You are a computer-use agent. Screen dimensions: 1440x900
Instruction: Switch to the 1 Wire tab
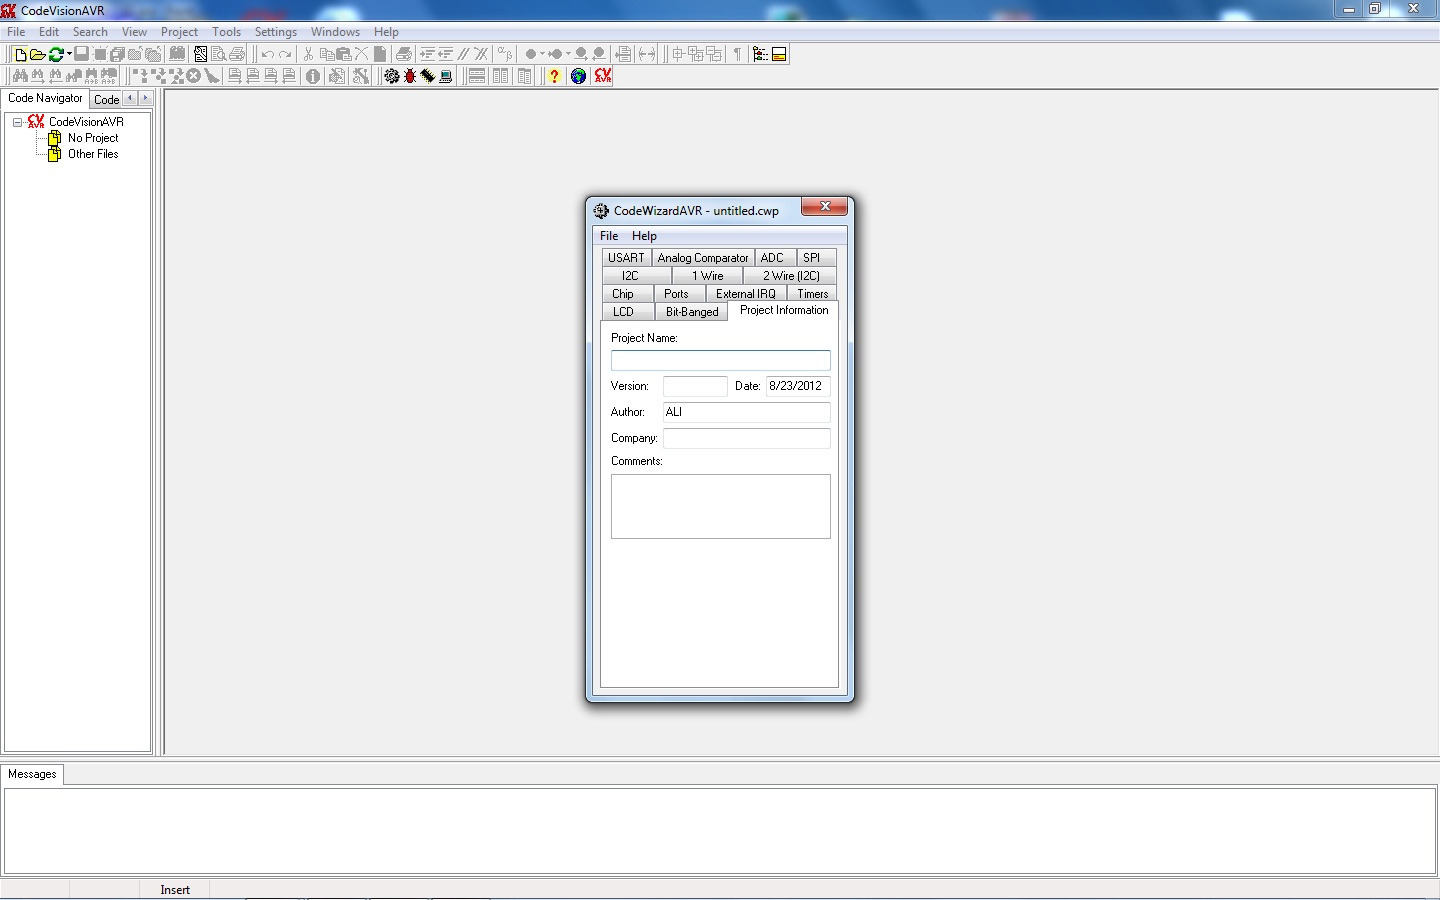coord(707,276)
